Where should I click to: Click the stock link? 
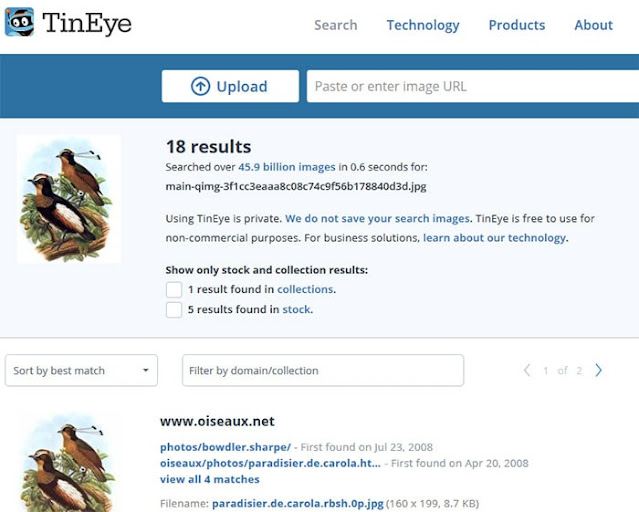pos(296,309)
